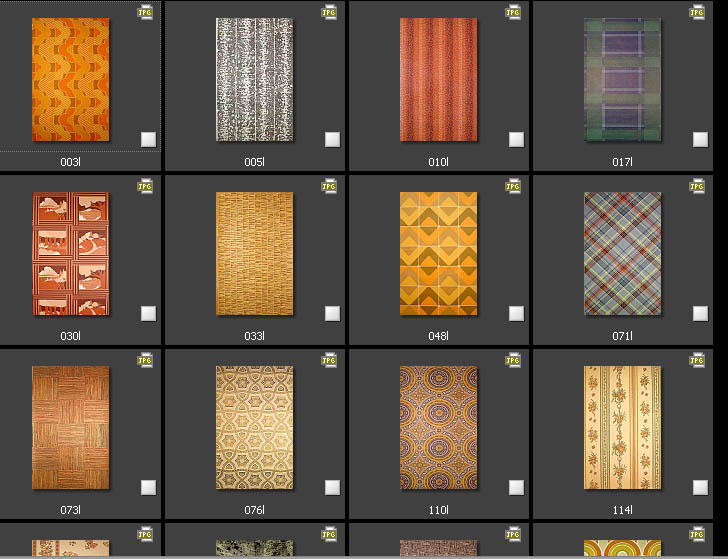Tick the checkbox on tile 003l
Image resolution: width=728 pixels, height=559 pixels.
pyautogui.click(x=149, y=139)
